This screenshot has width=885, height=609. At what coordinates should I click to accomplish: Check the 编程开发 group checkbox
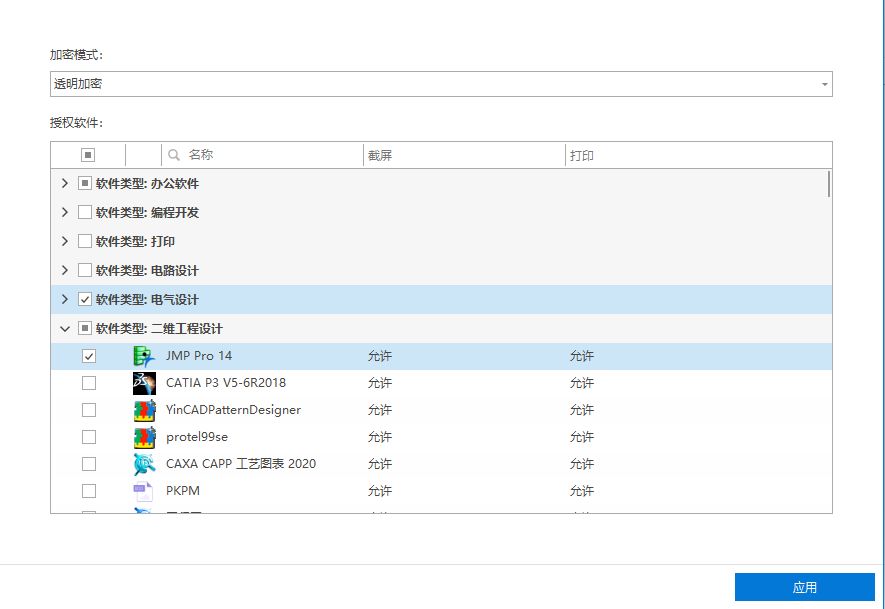click(85, 212)
